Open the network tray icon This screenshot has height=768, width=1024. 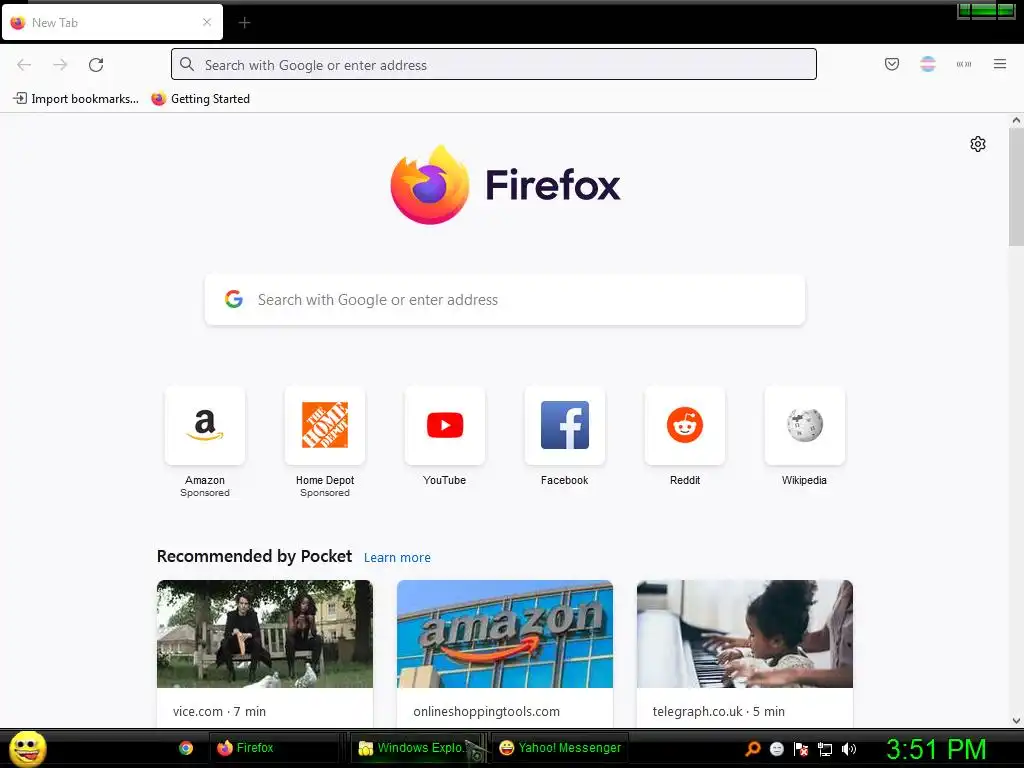[x=825, y=750]
